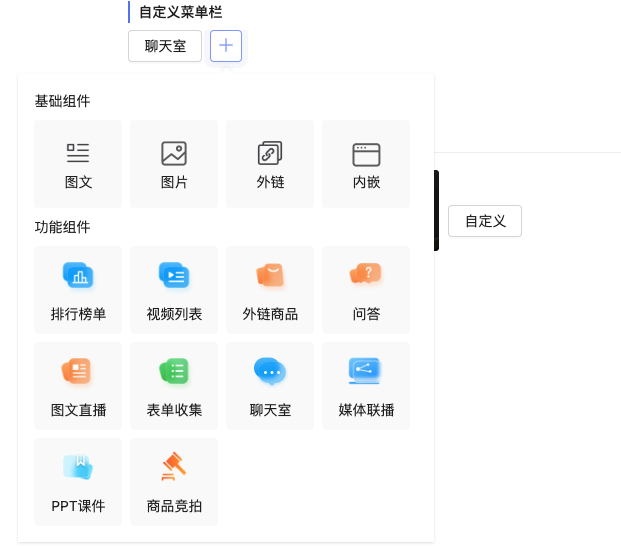Click the 自定义菜单栏 section heading
The height and width of the screenshot is (546, 621).
181,12
